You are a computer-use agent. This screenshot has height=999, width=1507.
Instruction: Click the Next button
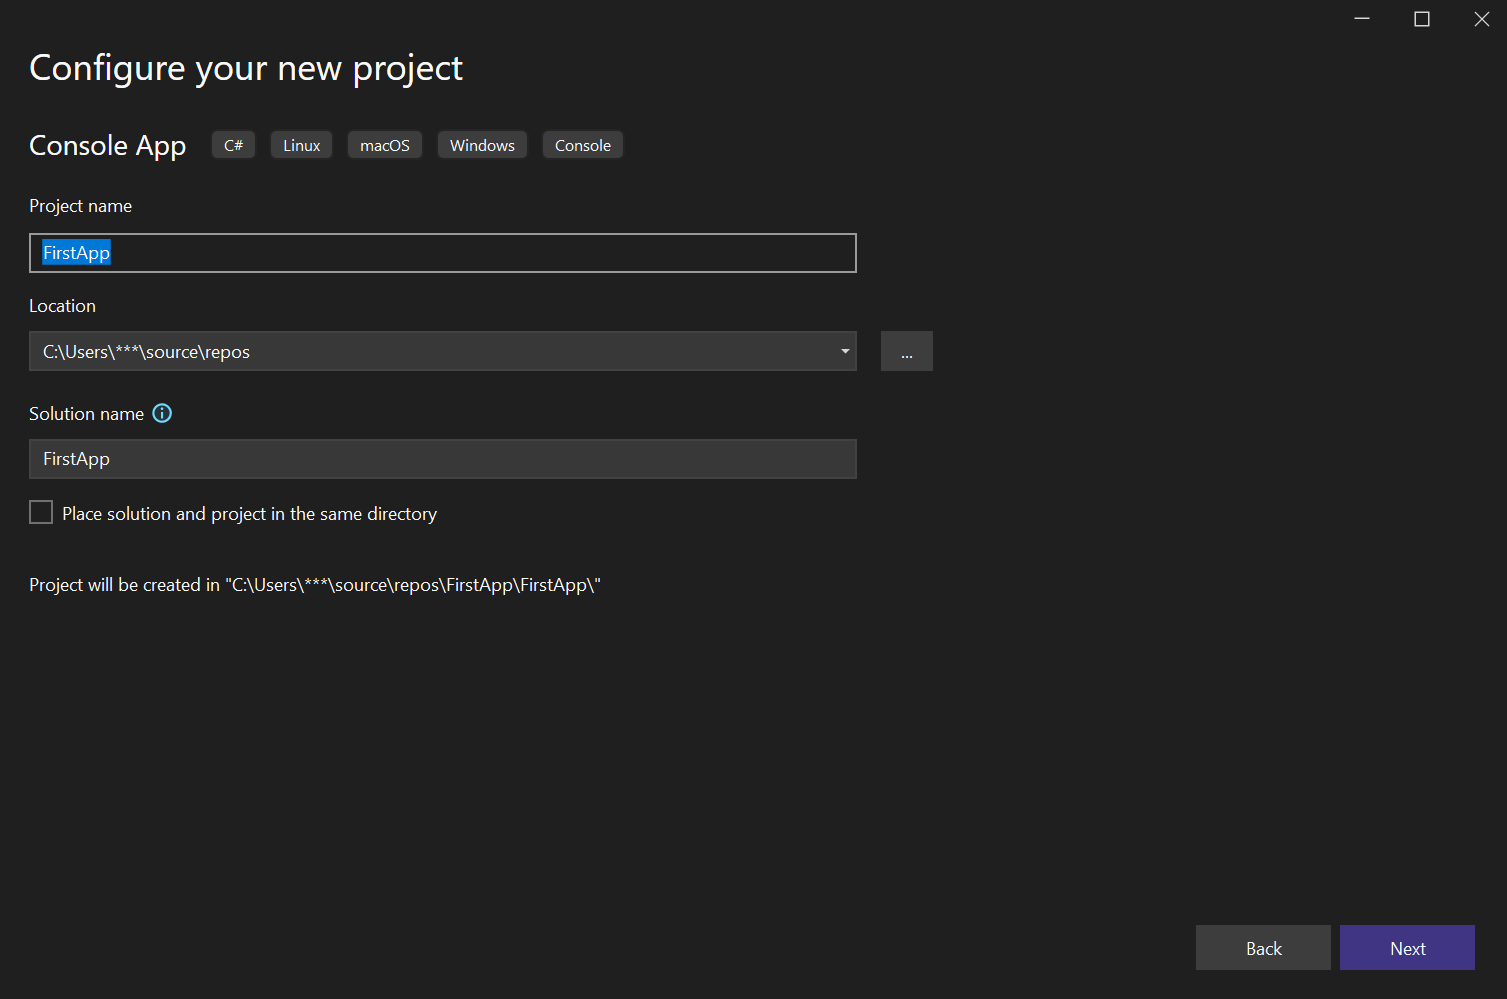click(1406, 947)
